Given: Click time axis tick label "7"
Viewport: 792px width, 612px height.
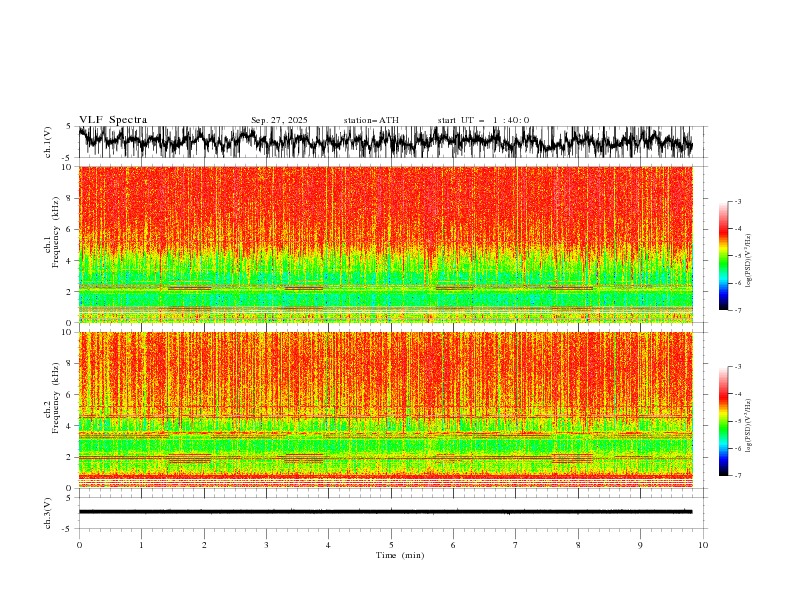Looking at the screenshot, I should coord(516,545).
